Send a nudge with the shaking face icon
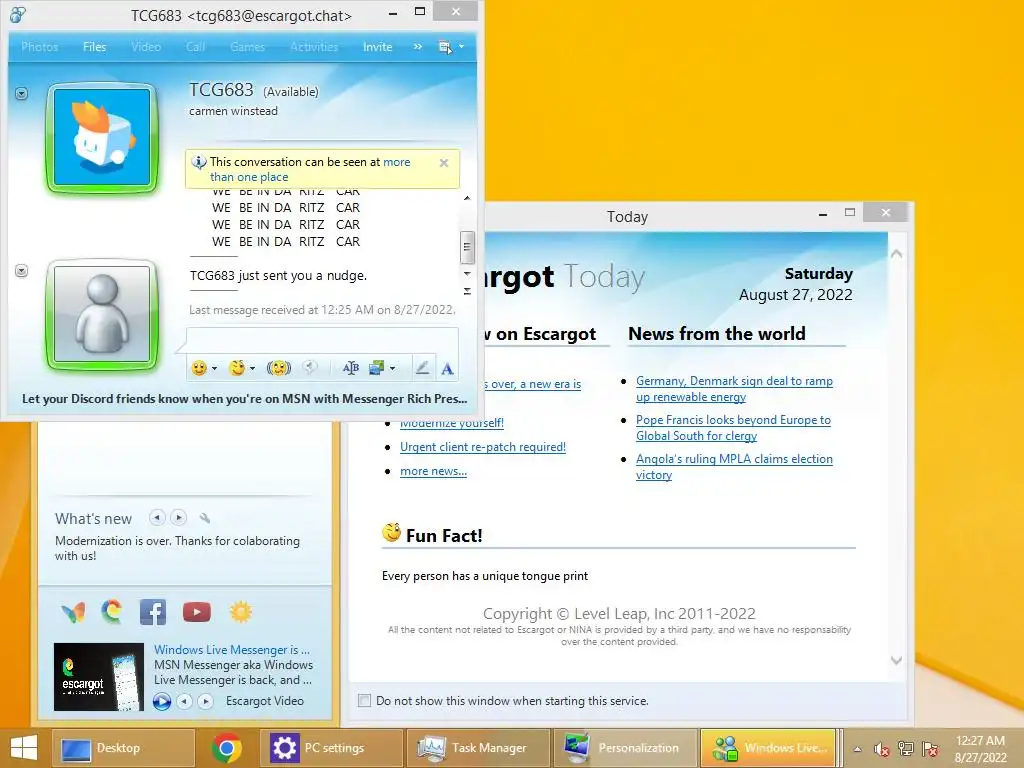Screen dimensions: 1024x768 click(x=279, y=368)
